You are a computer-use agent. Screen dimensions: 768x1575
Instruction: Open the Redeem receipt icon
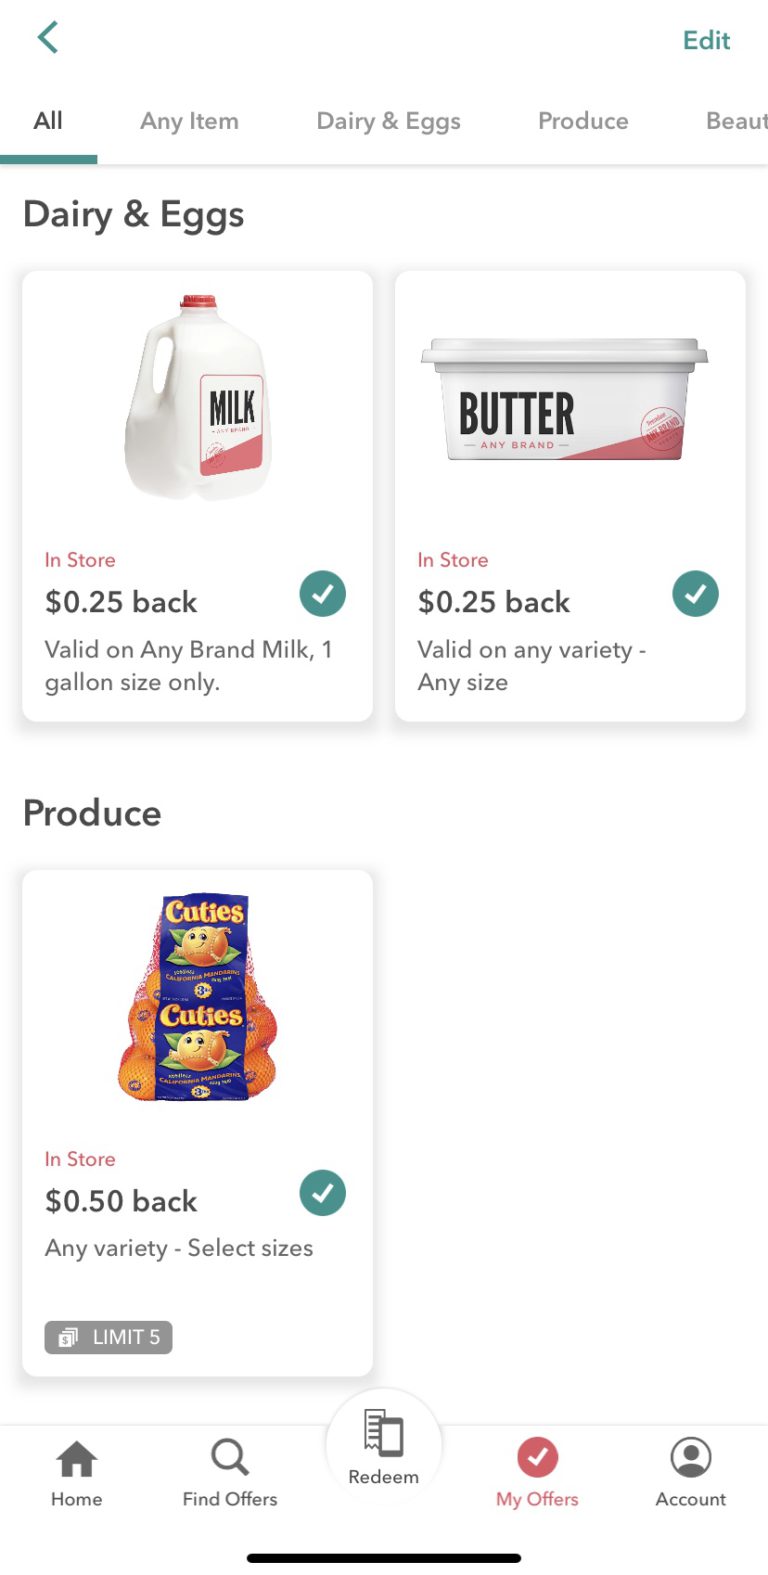tap(384, 1433)
